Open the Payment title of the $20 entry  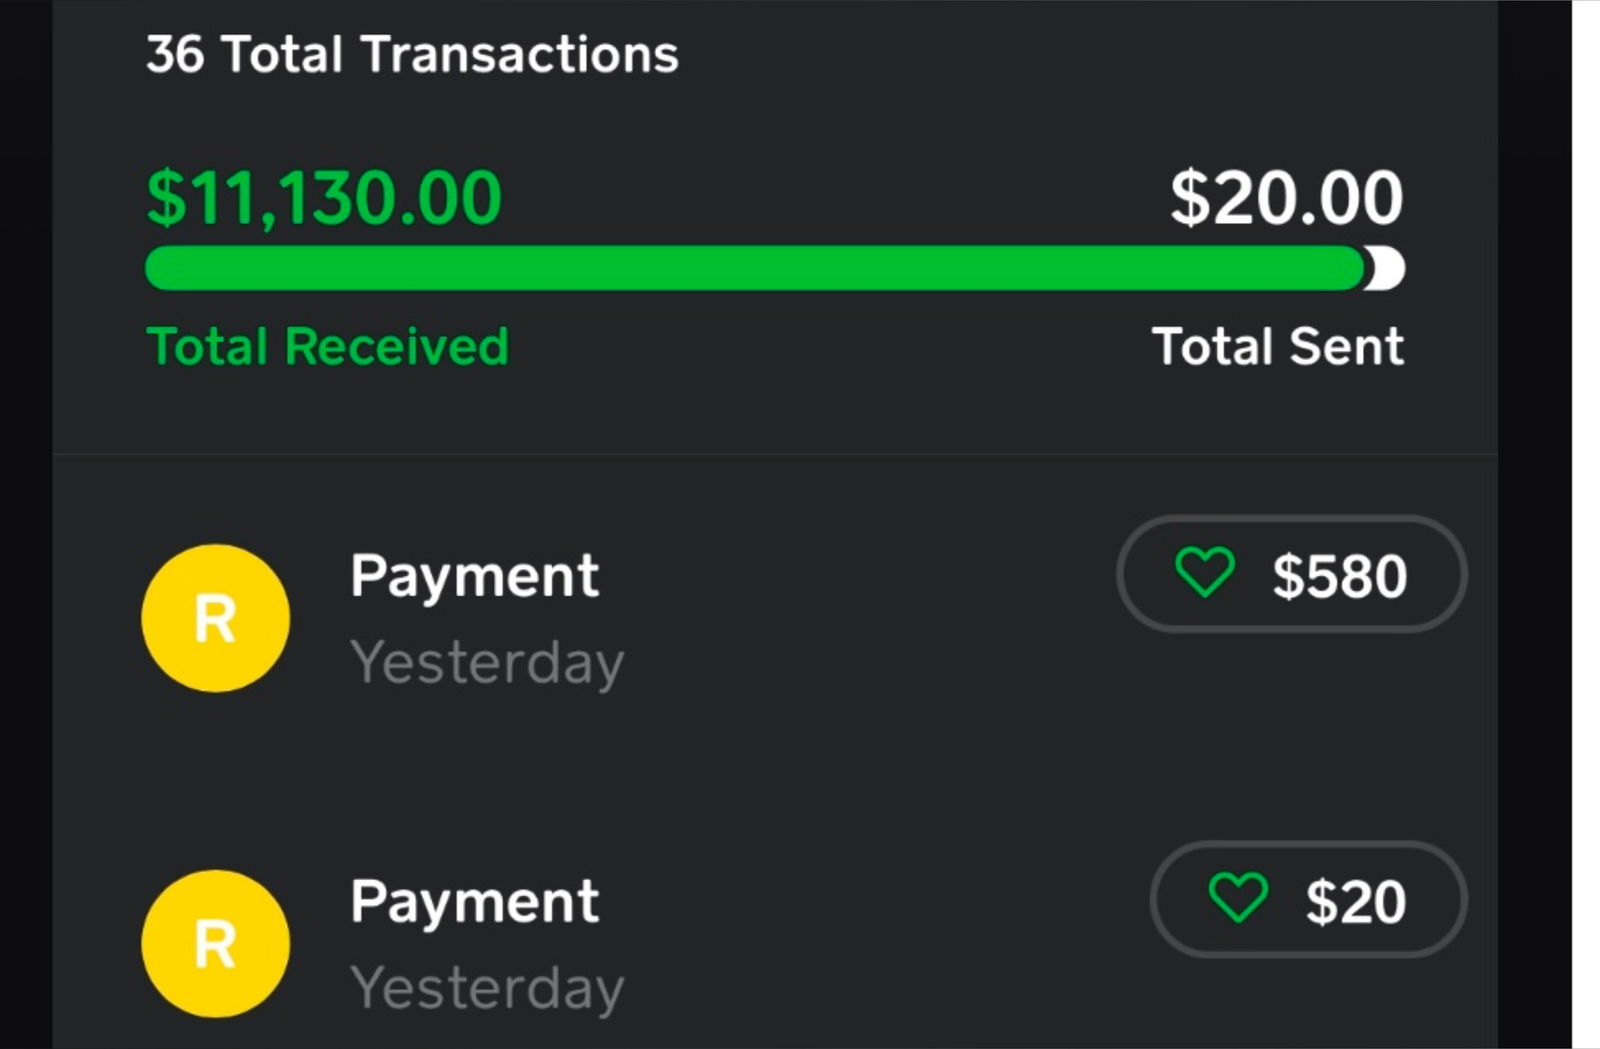[474, 901]
